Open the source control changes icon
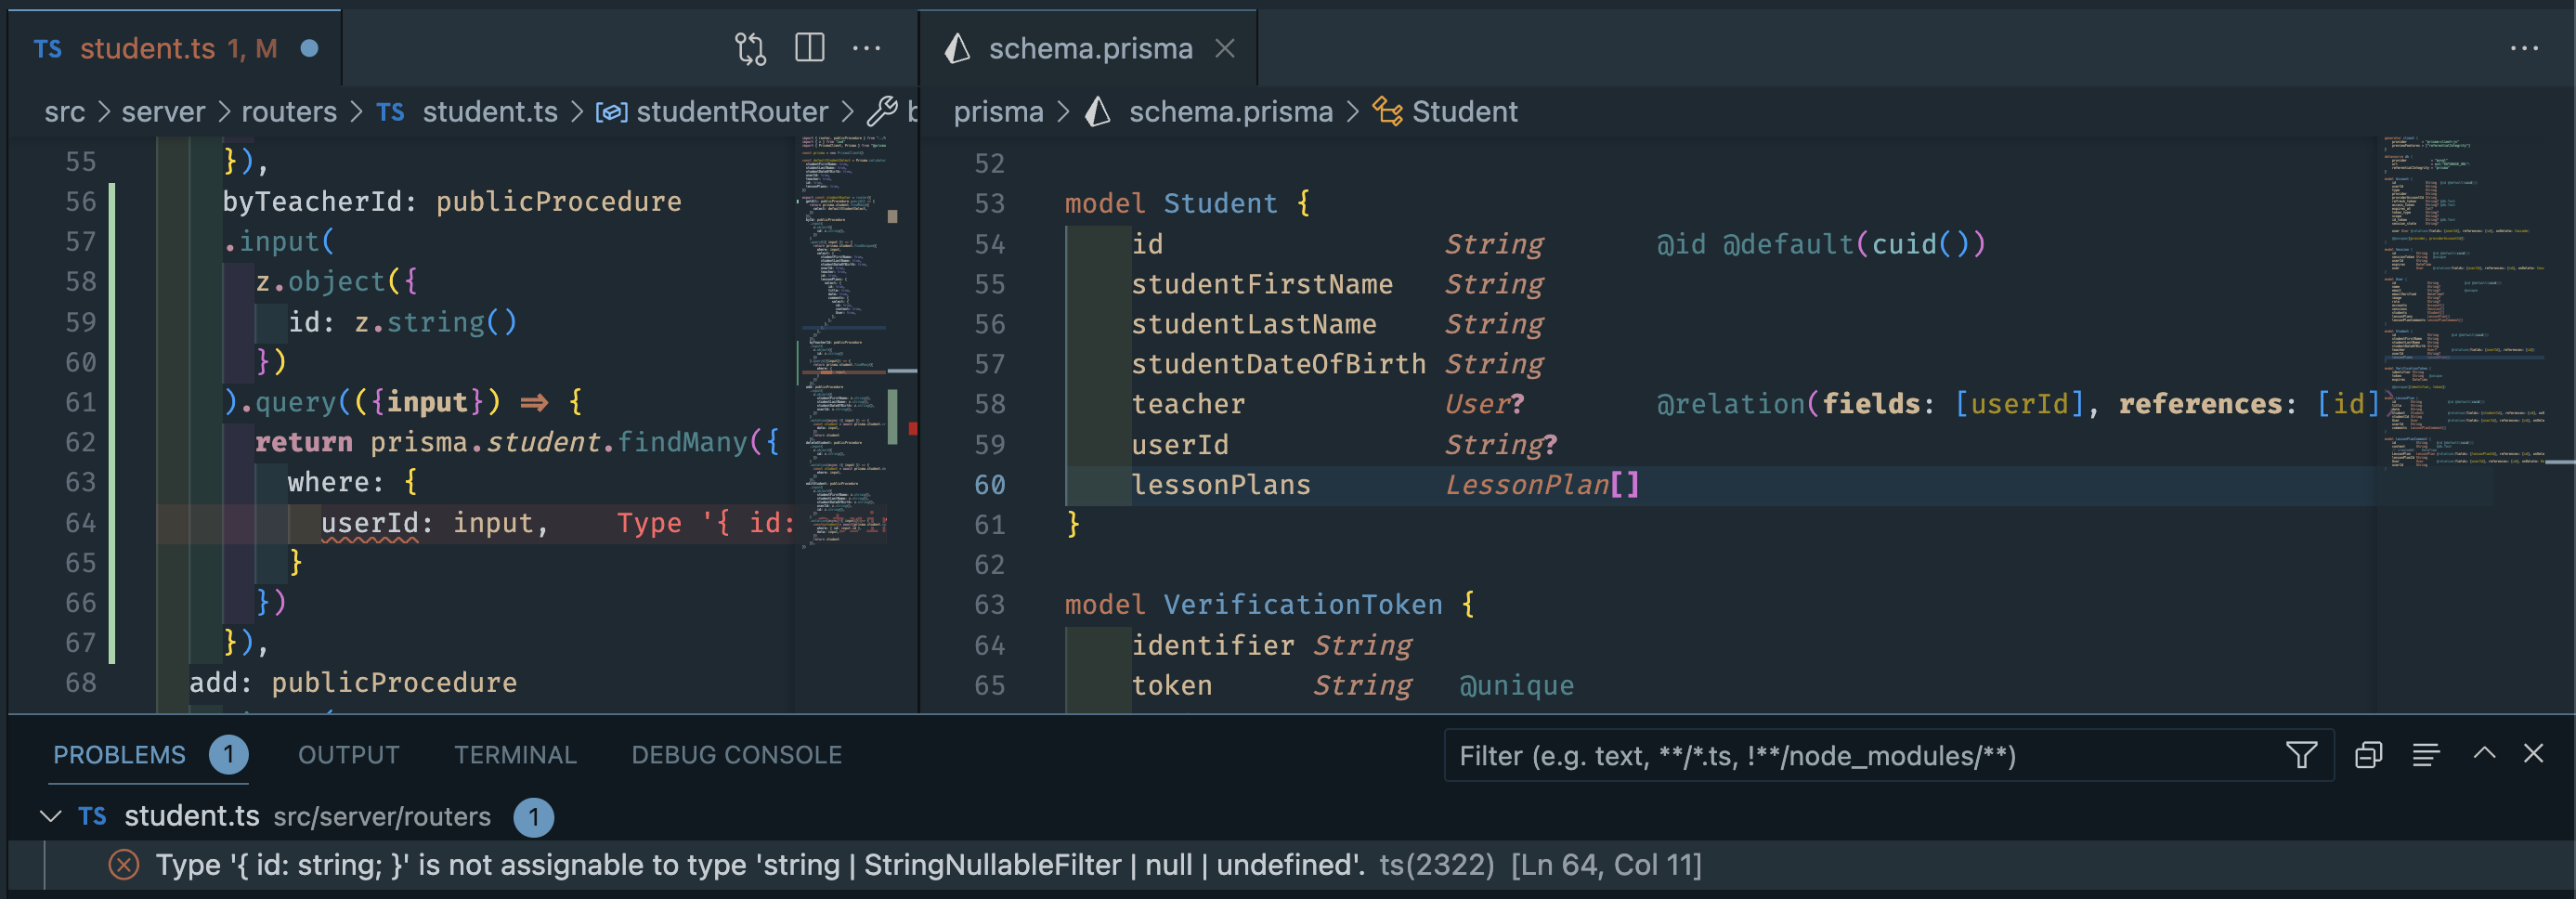 pyautogui.click(x=750, y=48)
